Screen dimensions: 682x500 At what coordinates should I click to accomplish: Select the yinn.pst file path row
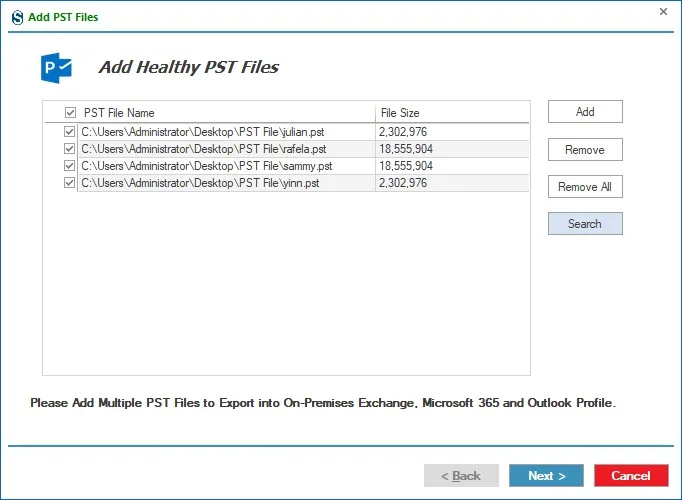[226, 183]
